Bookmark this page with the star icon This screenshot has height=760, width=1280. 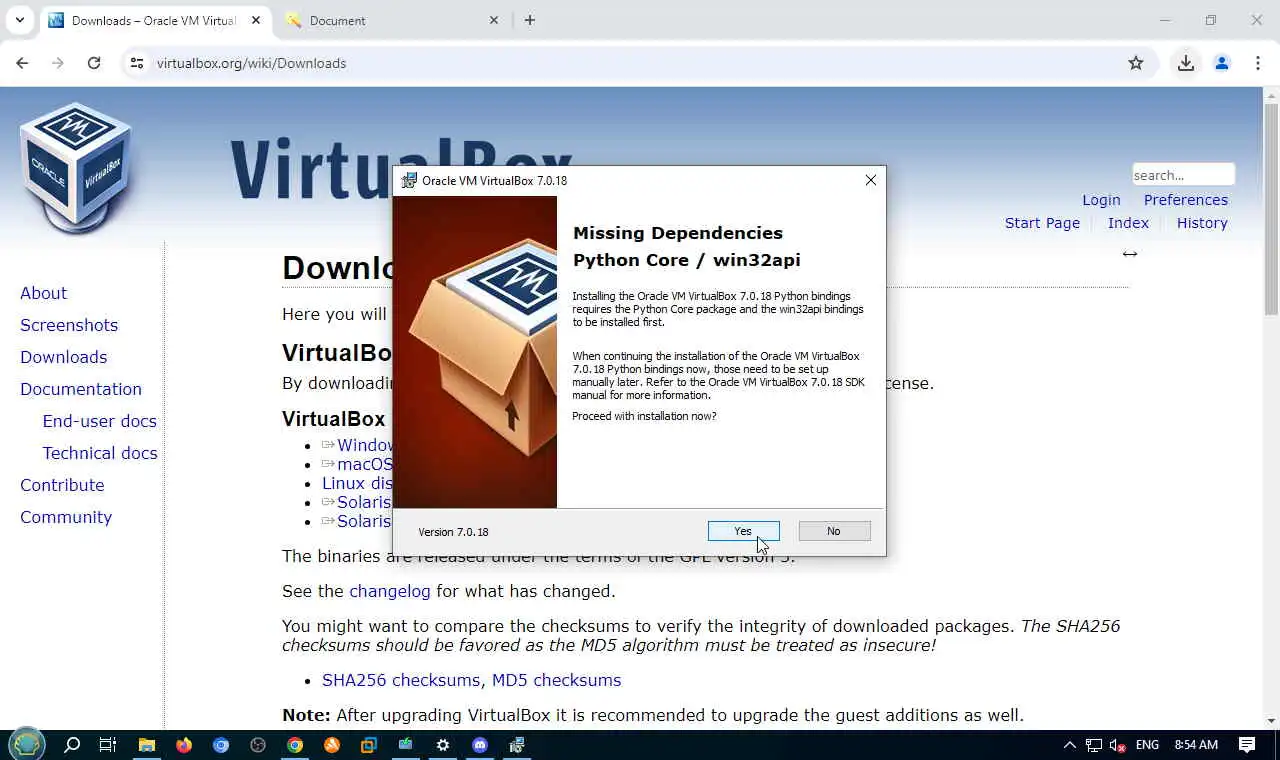coord(1136,63)
